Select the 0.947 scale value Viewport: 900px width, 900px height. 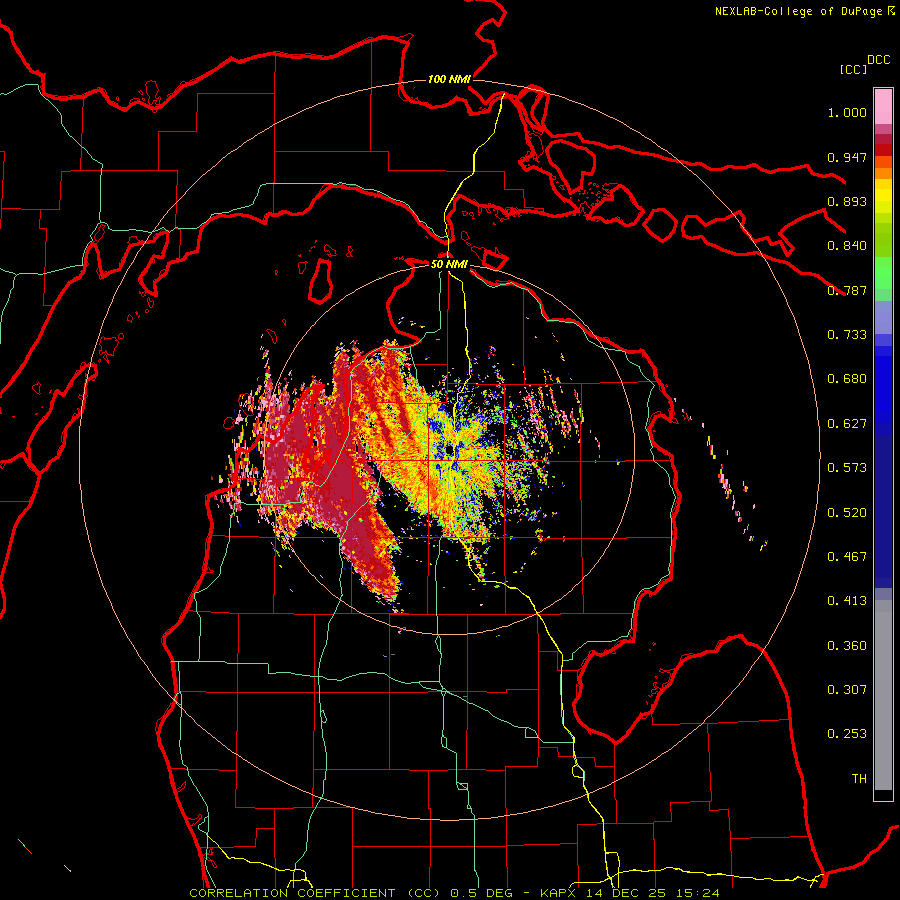click(x=847, y=157)
